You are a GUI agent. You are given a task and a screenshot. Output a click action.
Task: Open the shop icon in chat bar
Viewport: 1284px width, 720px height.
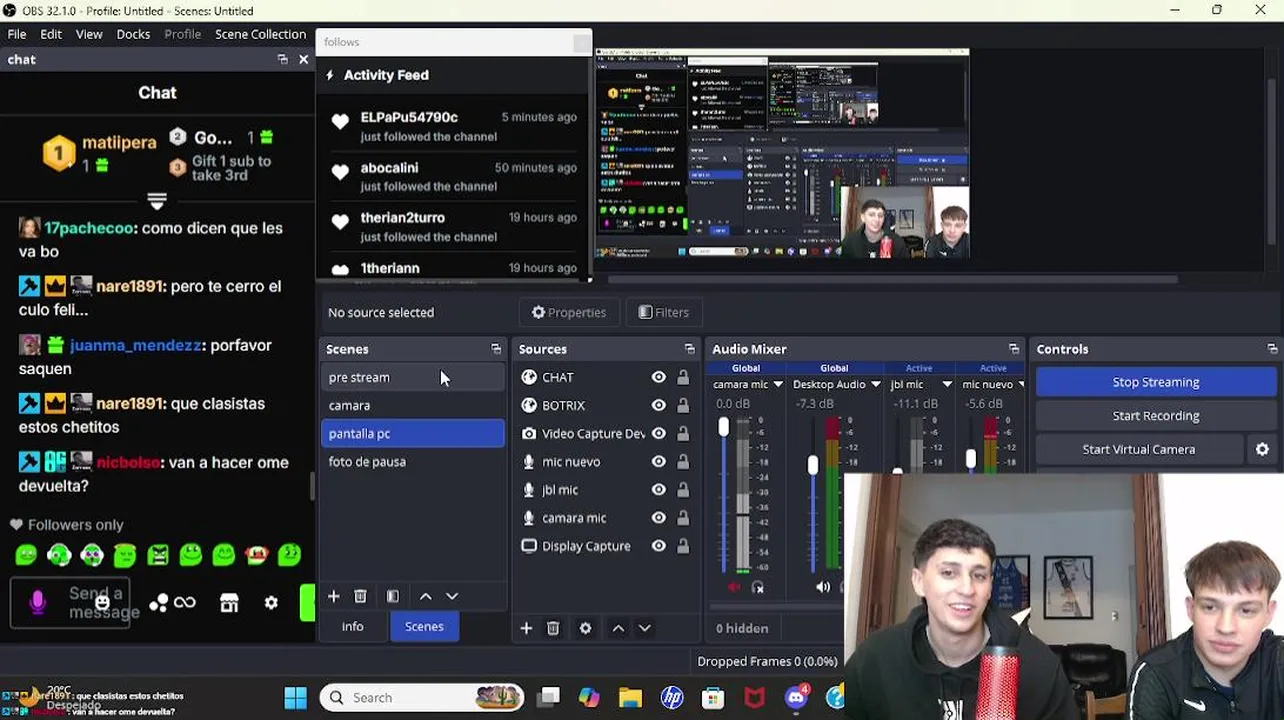pyautogui.click(x=229, y=603)
